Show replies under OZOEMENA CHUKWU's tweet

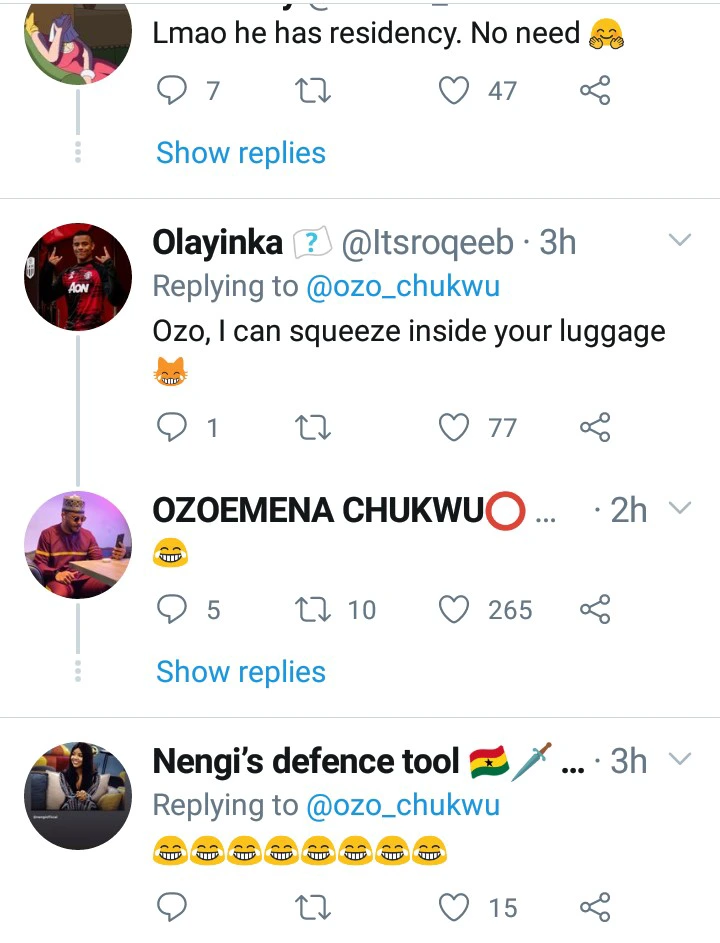pyautogui.click(x=241, y=672)
